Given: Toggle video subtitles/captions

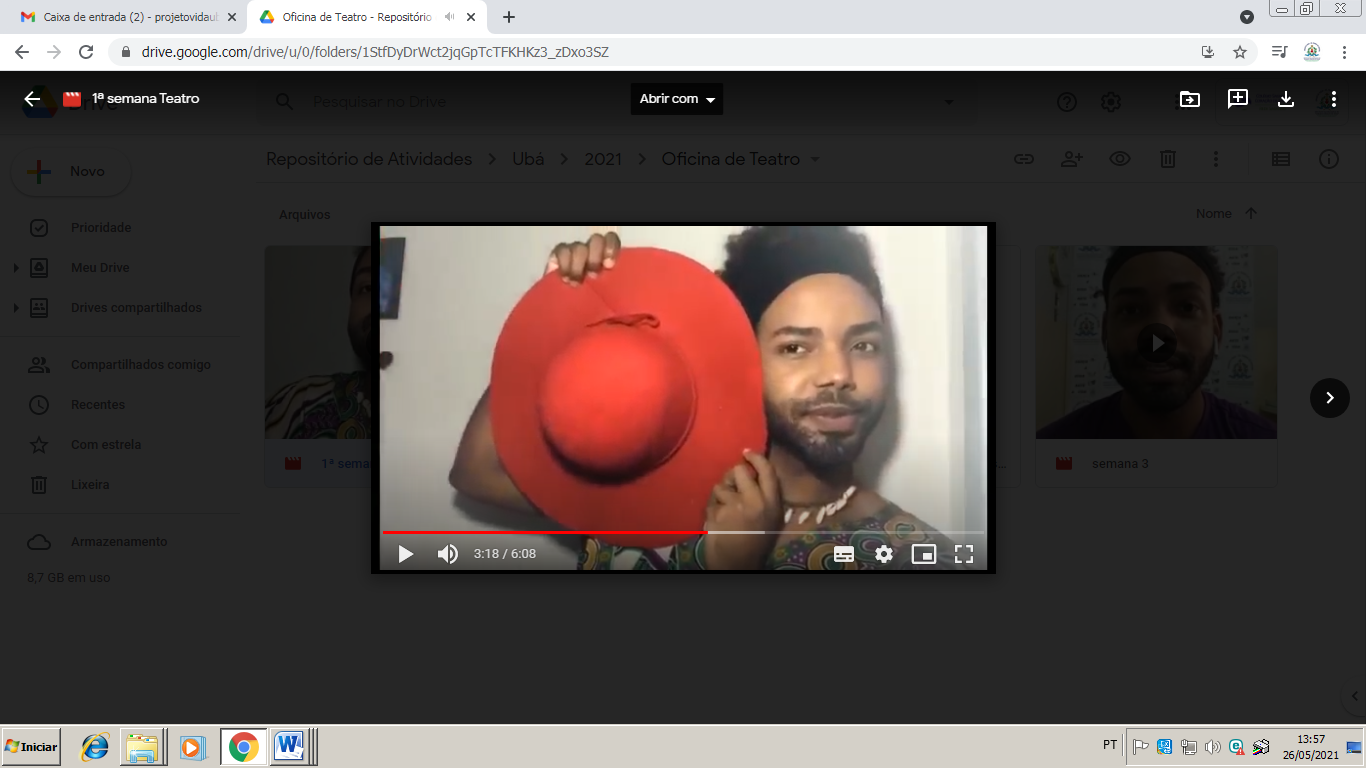Looking at the screenshot, I should [843, 554].
